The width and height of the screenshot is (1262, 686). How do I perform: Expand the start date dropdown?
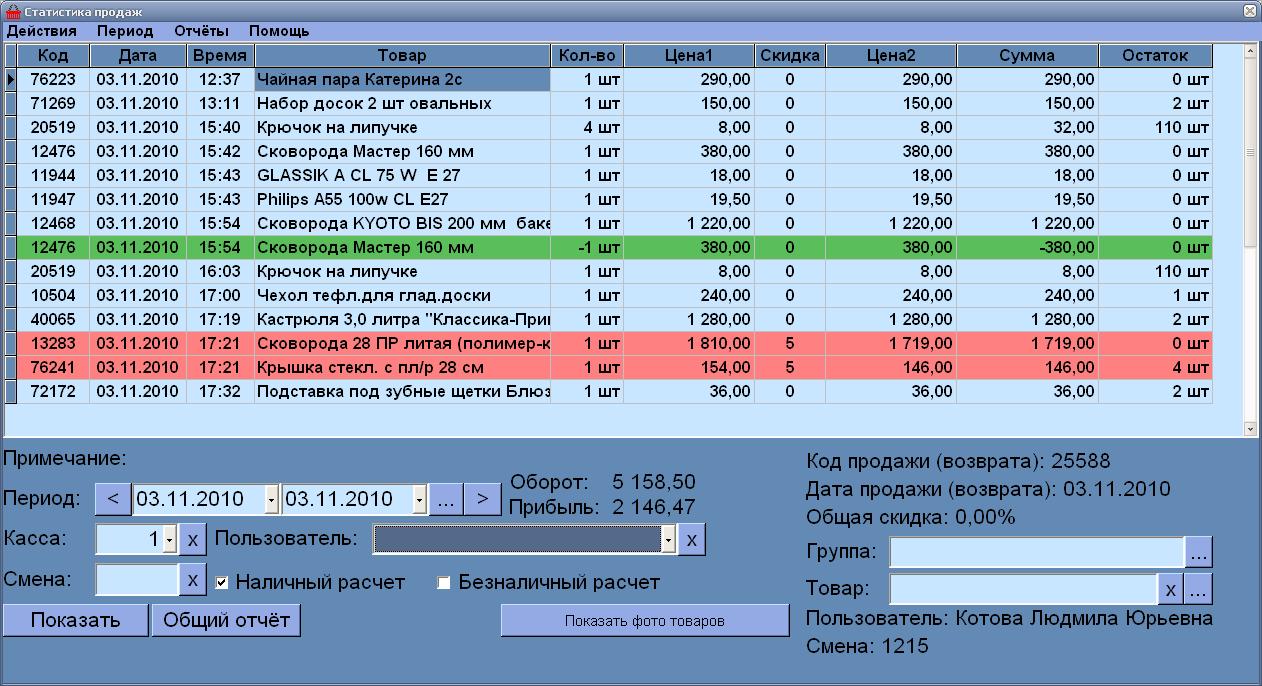click(272, 498)
